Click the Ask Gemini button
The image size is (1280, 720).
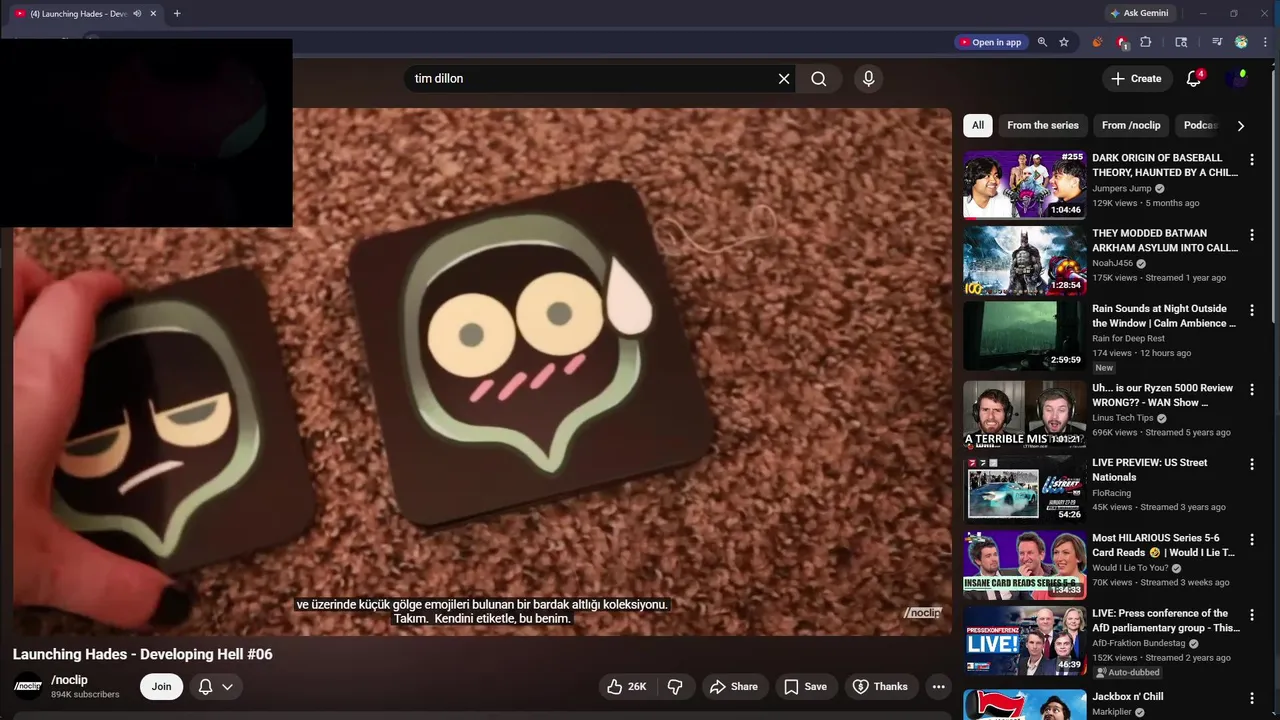[1138, 13]
